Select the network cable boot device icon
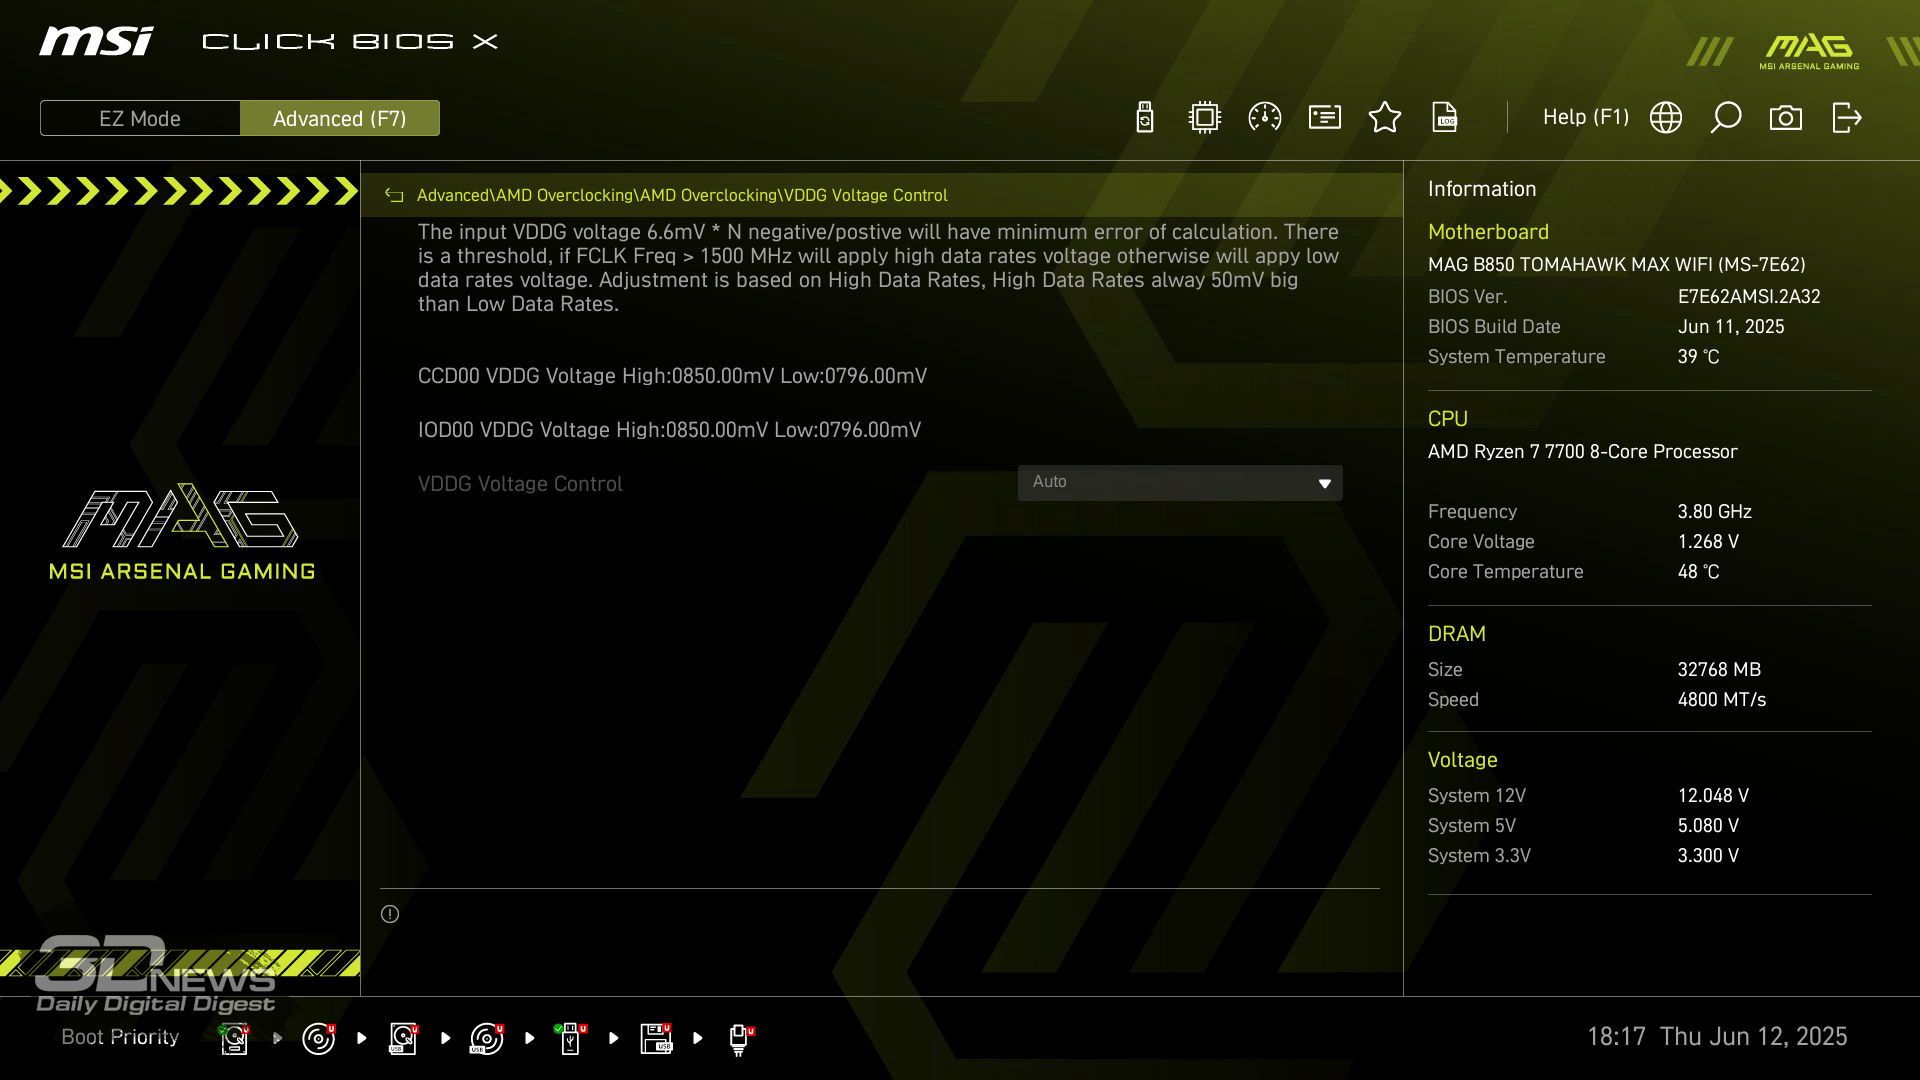The width and height of the screenshot is (1920, 1080). tap(740, 1039)
